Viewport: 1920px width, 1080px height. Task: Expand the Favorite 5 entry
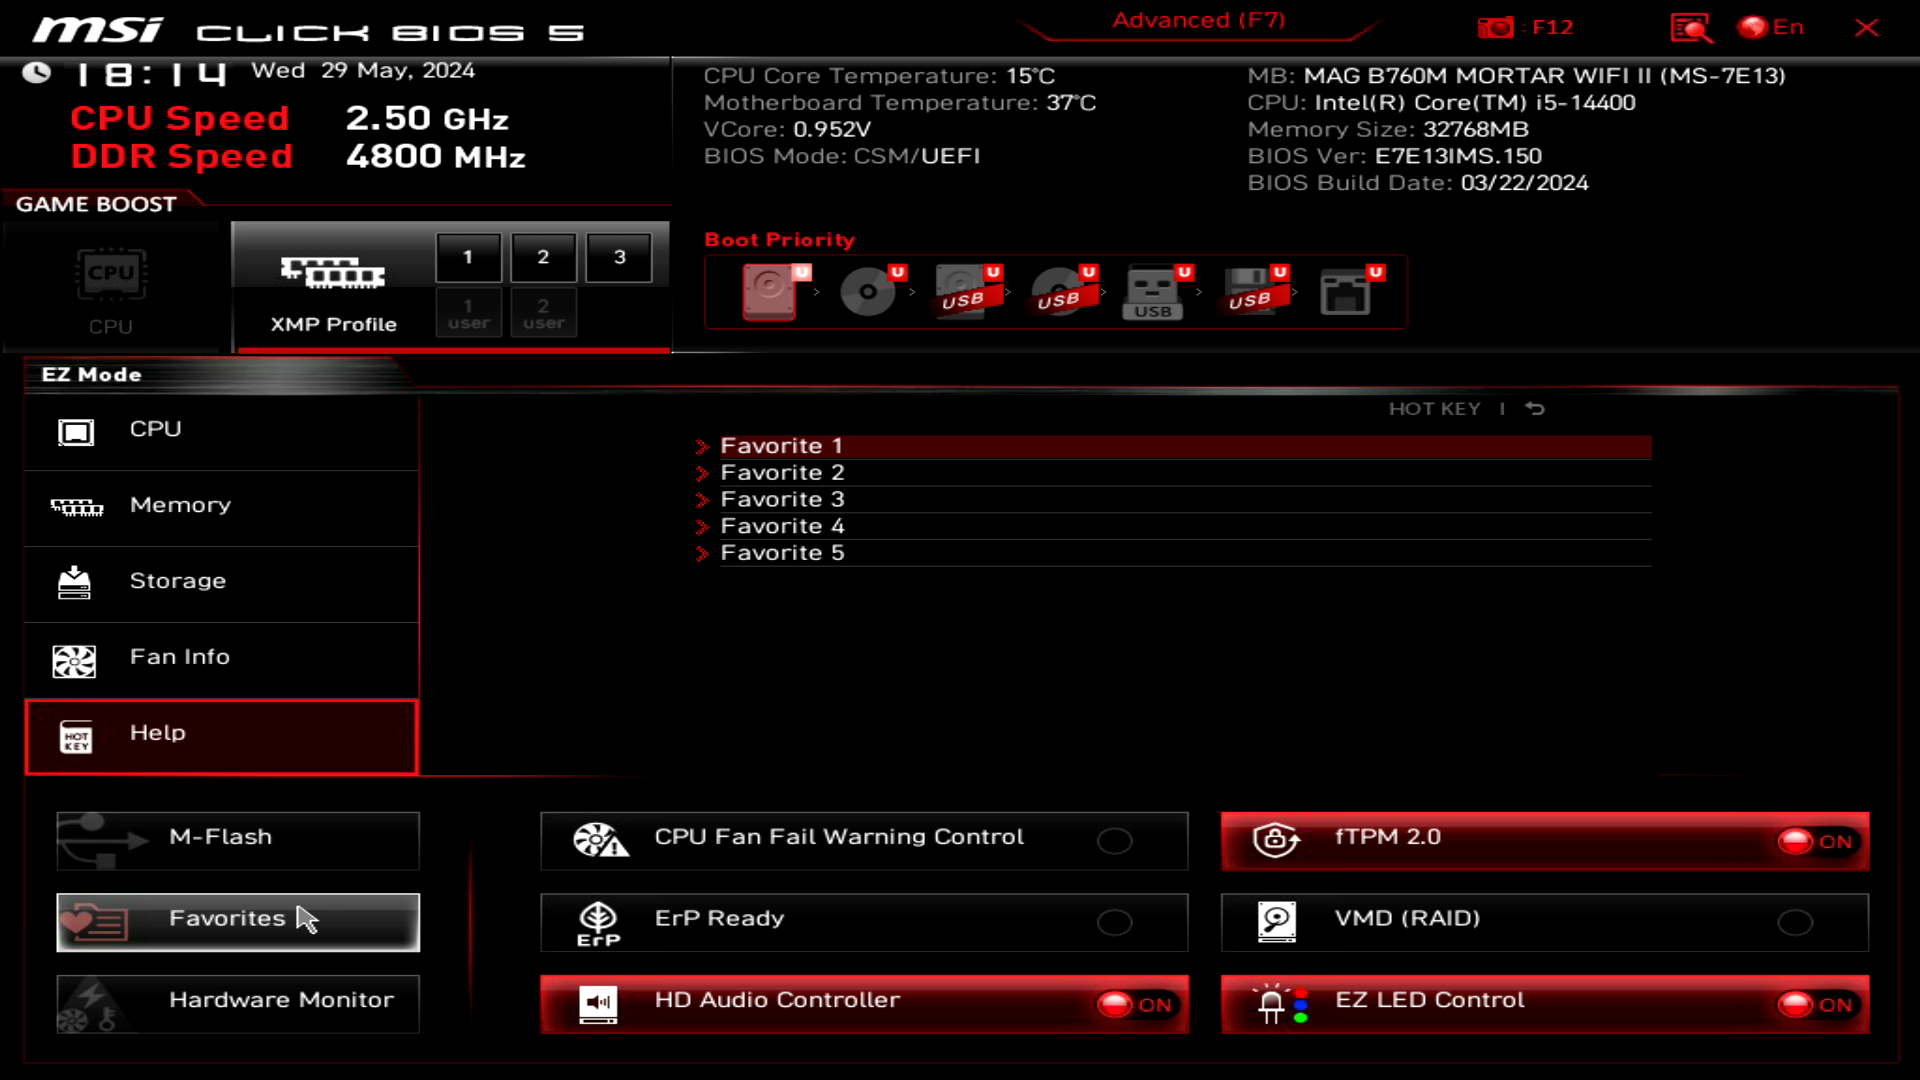[781, 553]
